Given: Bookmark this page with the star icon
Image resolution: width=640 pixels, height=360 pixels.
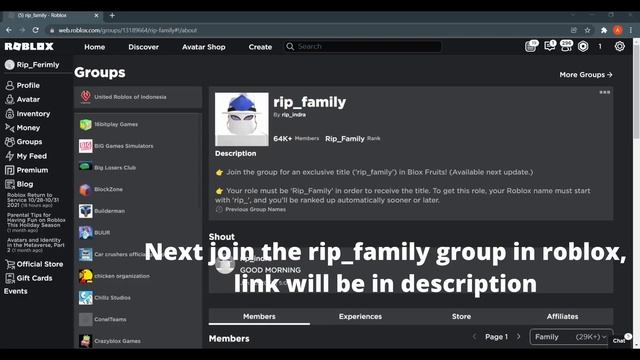Looking at the screenshot, I should [587, 30].
